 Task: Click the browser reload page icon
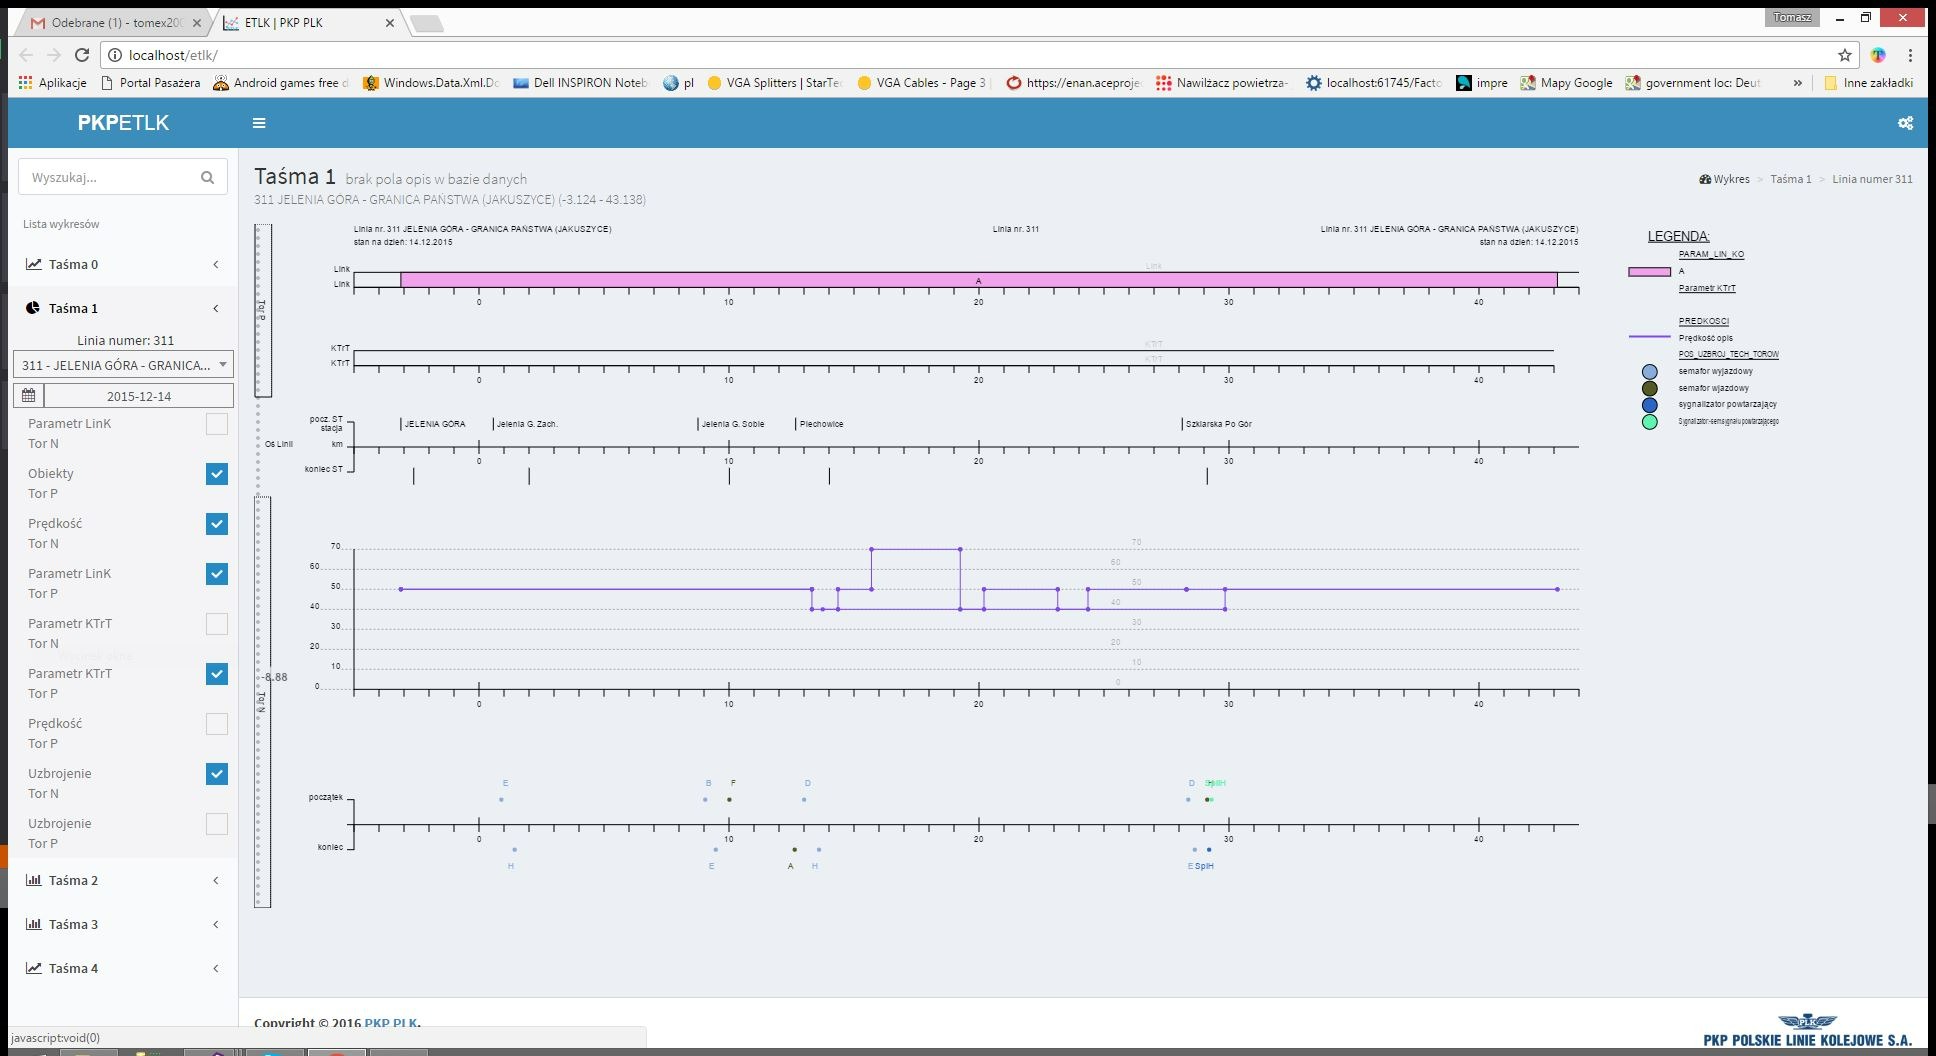click(82, 55)
